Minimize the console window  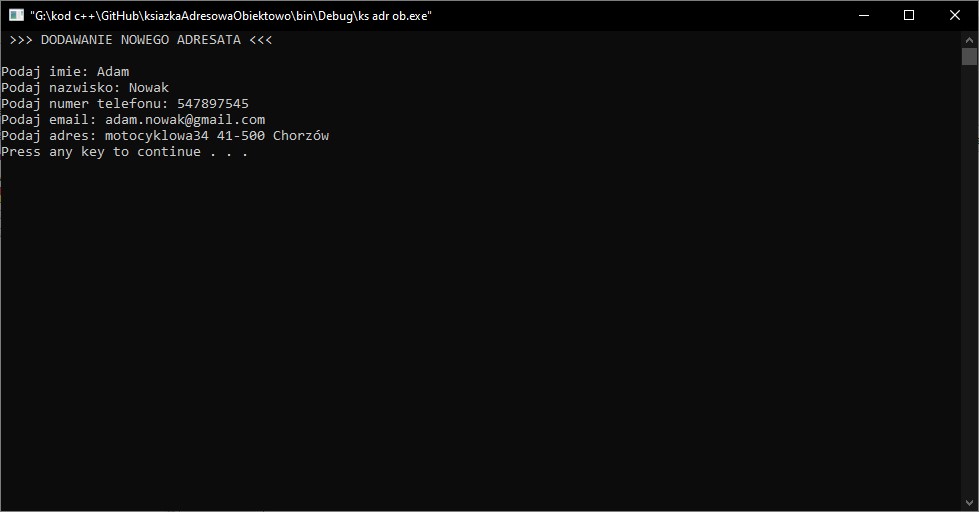(x=864, y=15)
